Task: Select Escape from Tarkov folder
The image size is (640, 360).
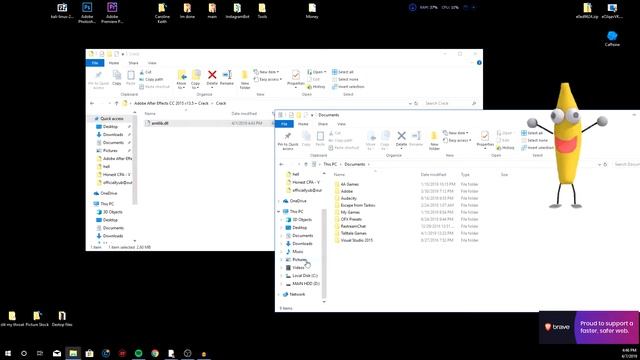Action: point(358,205)
